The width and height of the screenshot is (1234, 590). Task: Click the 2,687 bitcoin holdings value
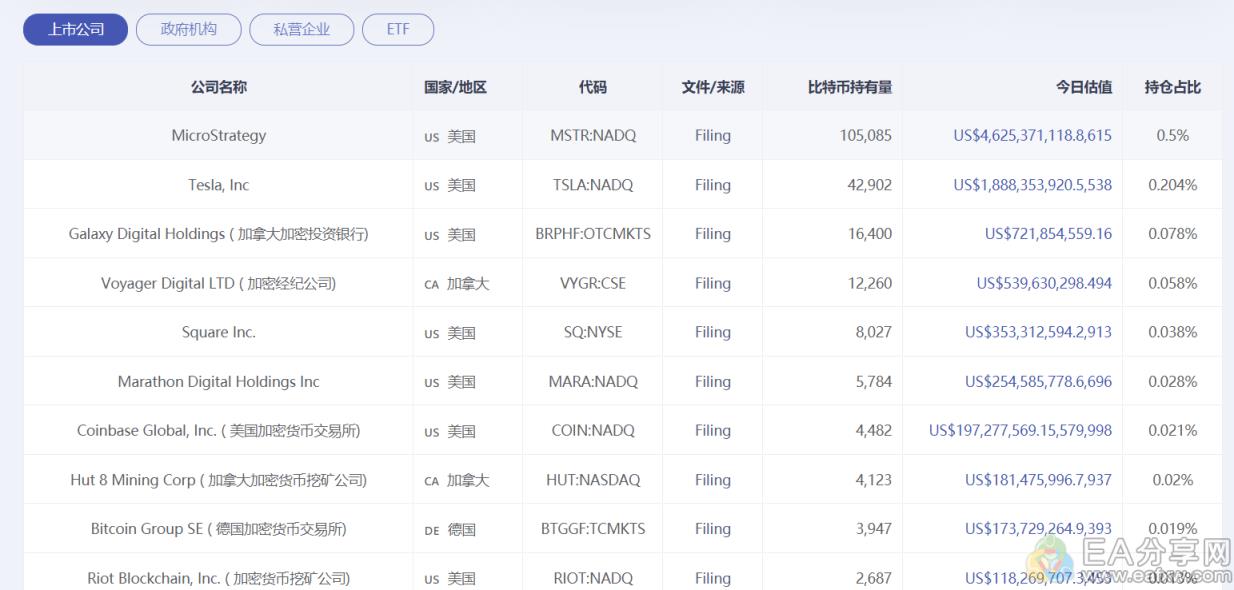click(874, 578)
